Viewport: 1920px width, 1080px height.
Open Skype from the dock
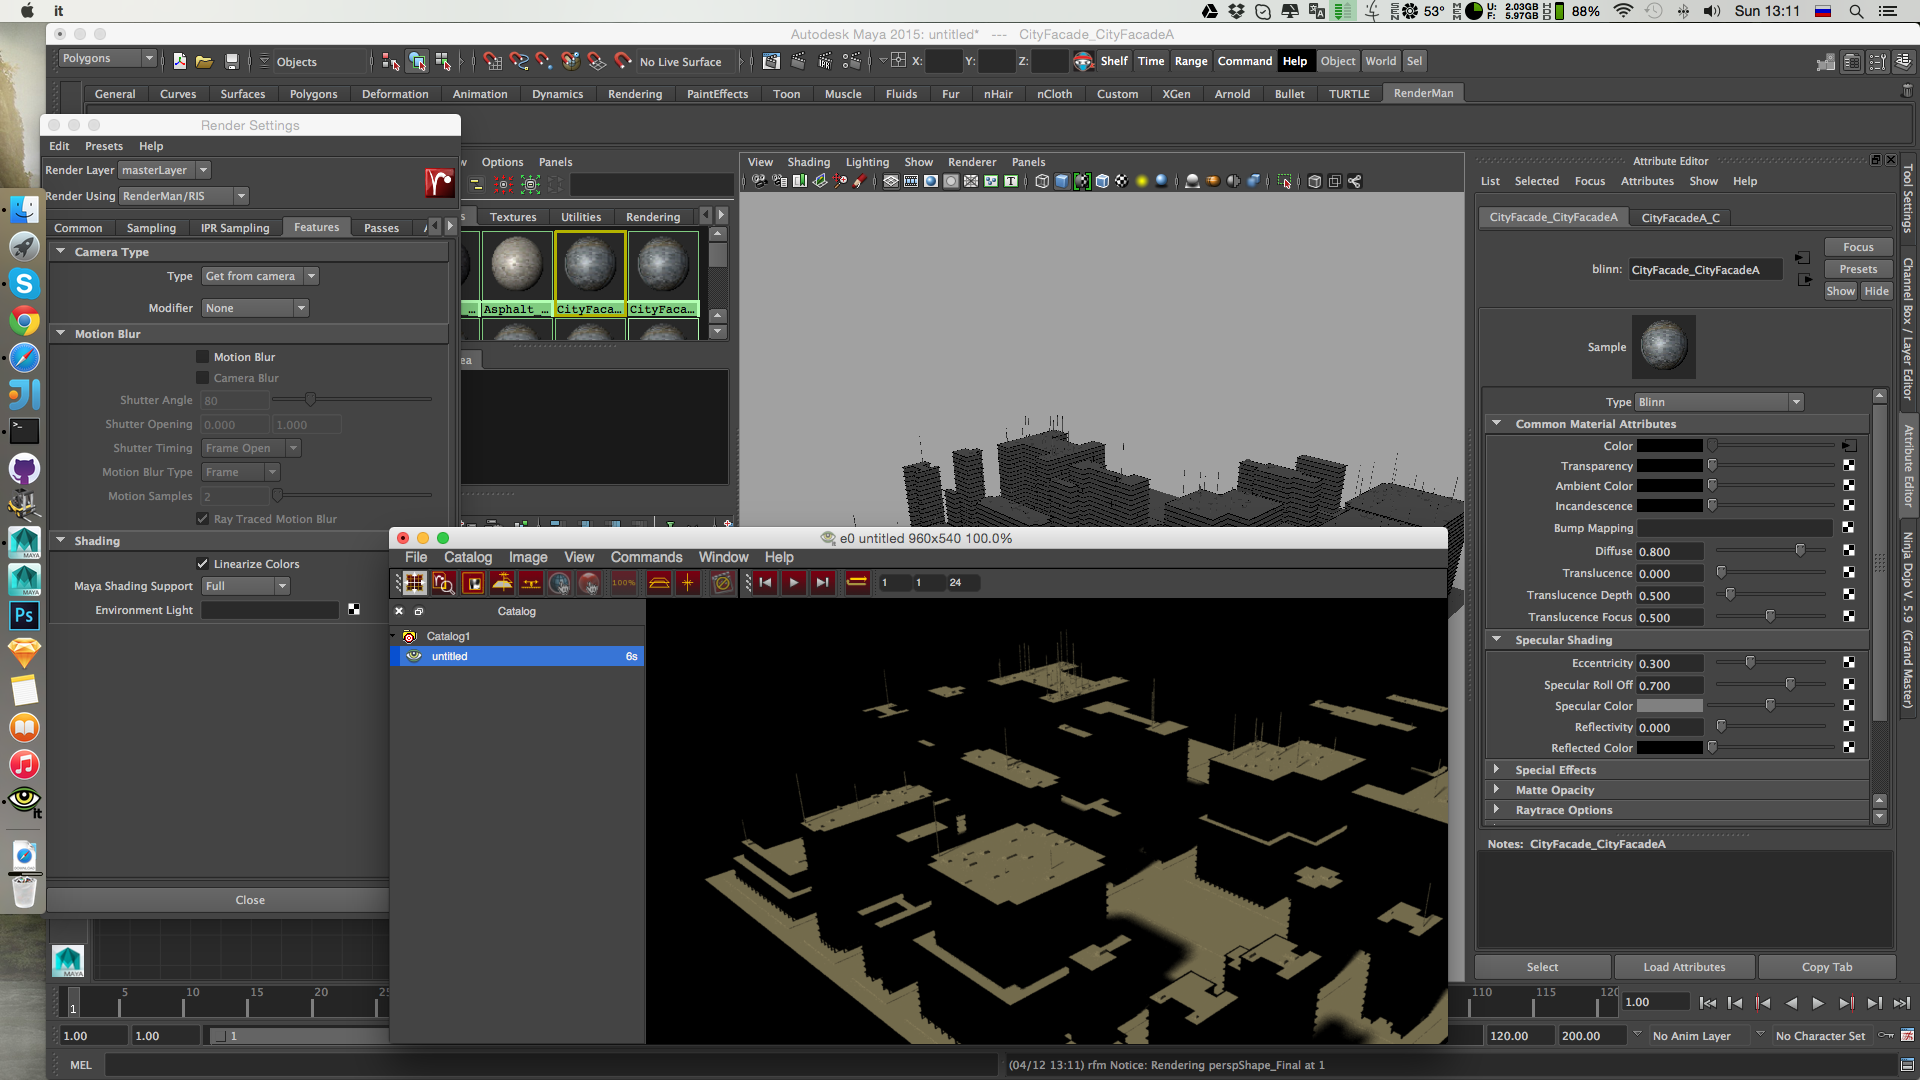(x=25, y=284)
